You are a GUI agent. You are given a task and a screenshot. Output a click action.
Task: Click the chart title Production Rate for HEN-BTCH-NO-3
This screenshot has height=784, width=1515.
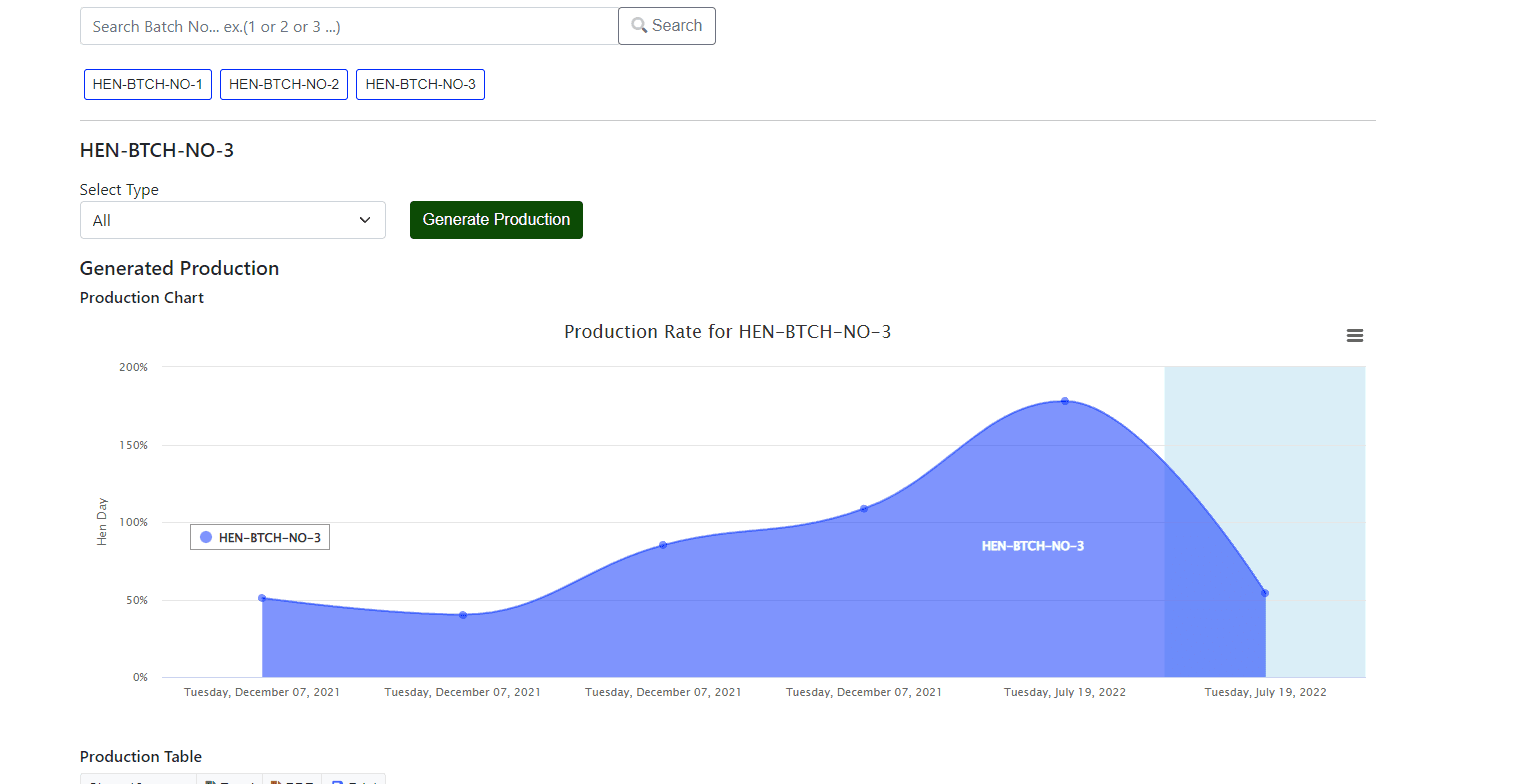727,332
